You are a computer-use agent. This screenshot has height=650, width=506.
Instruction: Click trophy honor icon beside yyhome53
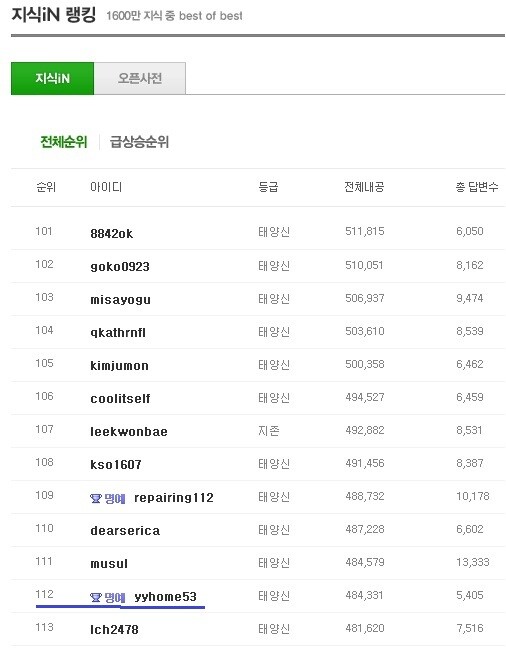(x=96, y=597)
